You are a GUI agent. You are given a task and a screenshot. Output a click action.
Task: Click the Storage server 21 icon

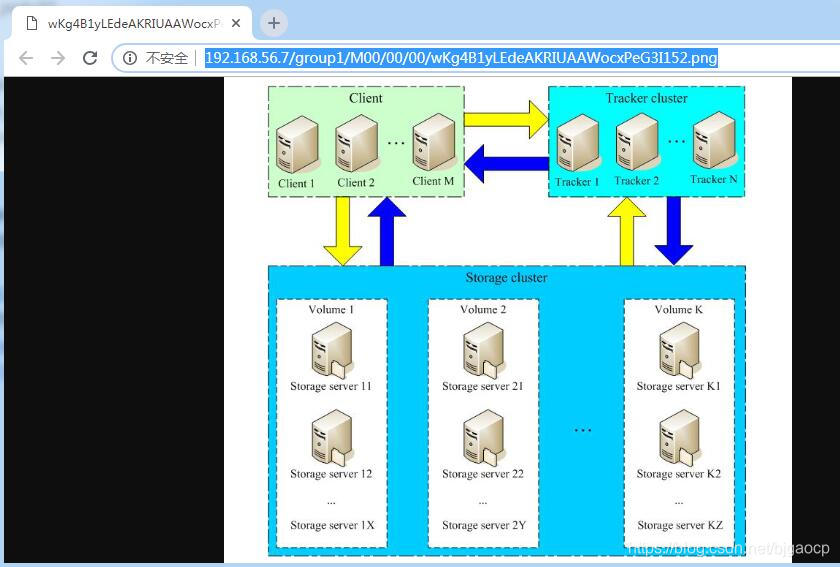[484, 350]
